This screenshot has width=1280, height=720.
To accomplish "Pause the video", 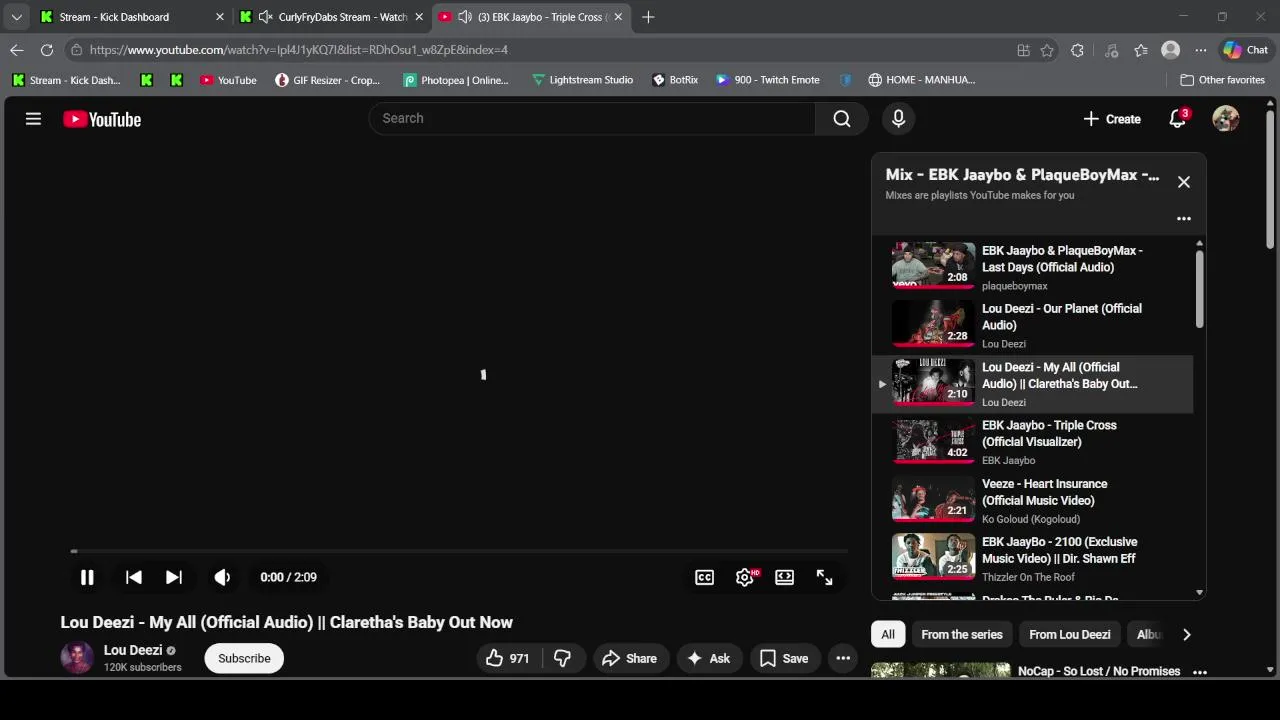I will [x=87, y=577].
